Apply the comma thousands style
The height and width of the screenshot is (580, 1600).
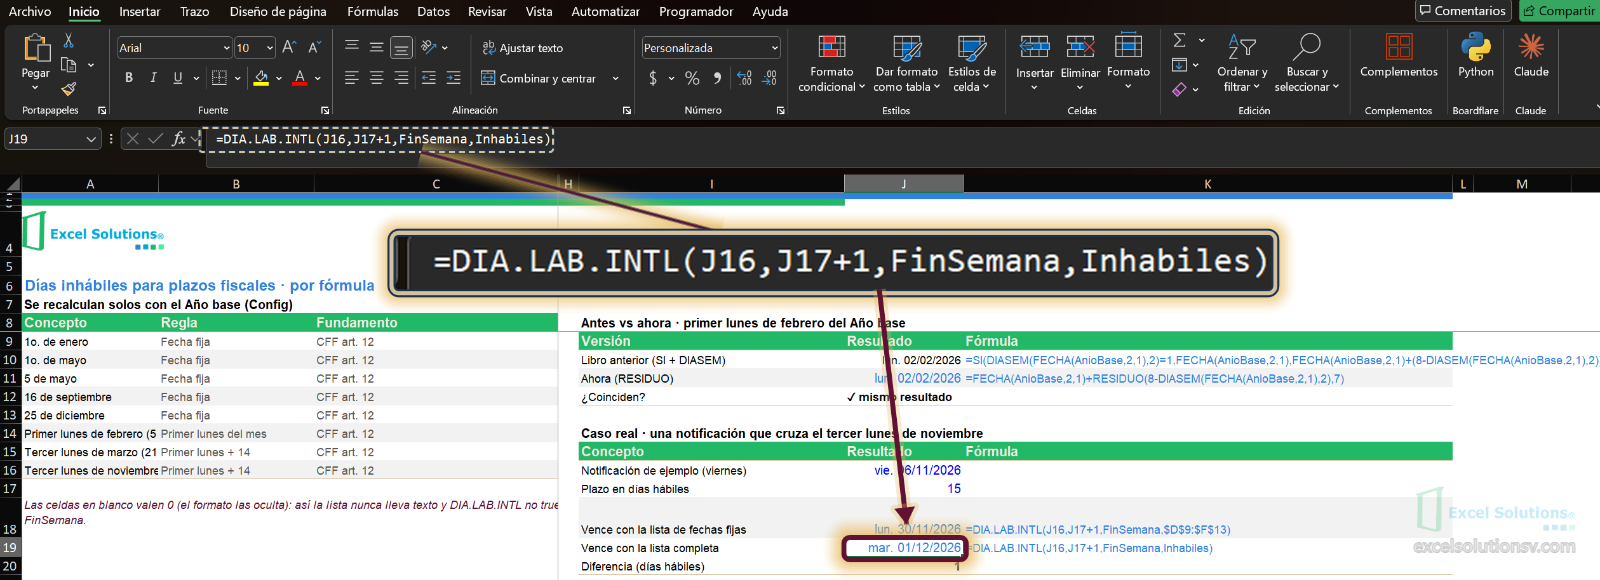(717, 78)
